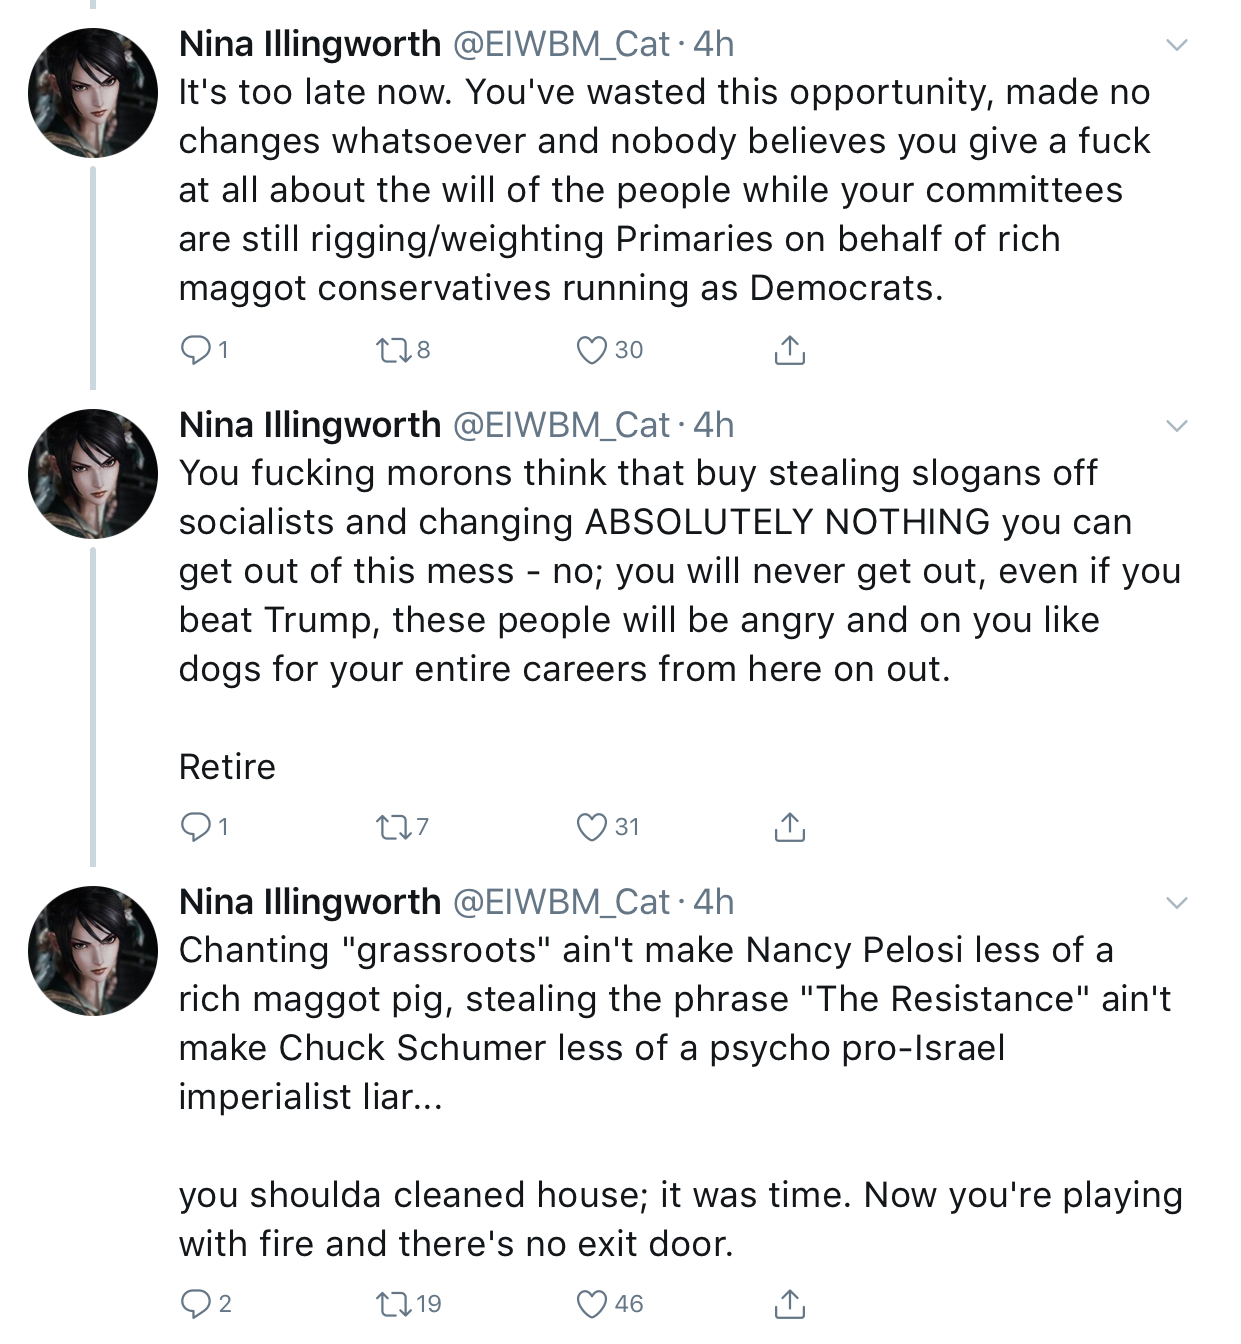Share the last tweet about playing with fire
The height and width of the screenshot is (1344, 1241).
(x=789, y=1303)
